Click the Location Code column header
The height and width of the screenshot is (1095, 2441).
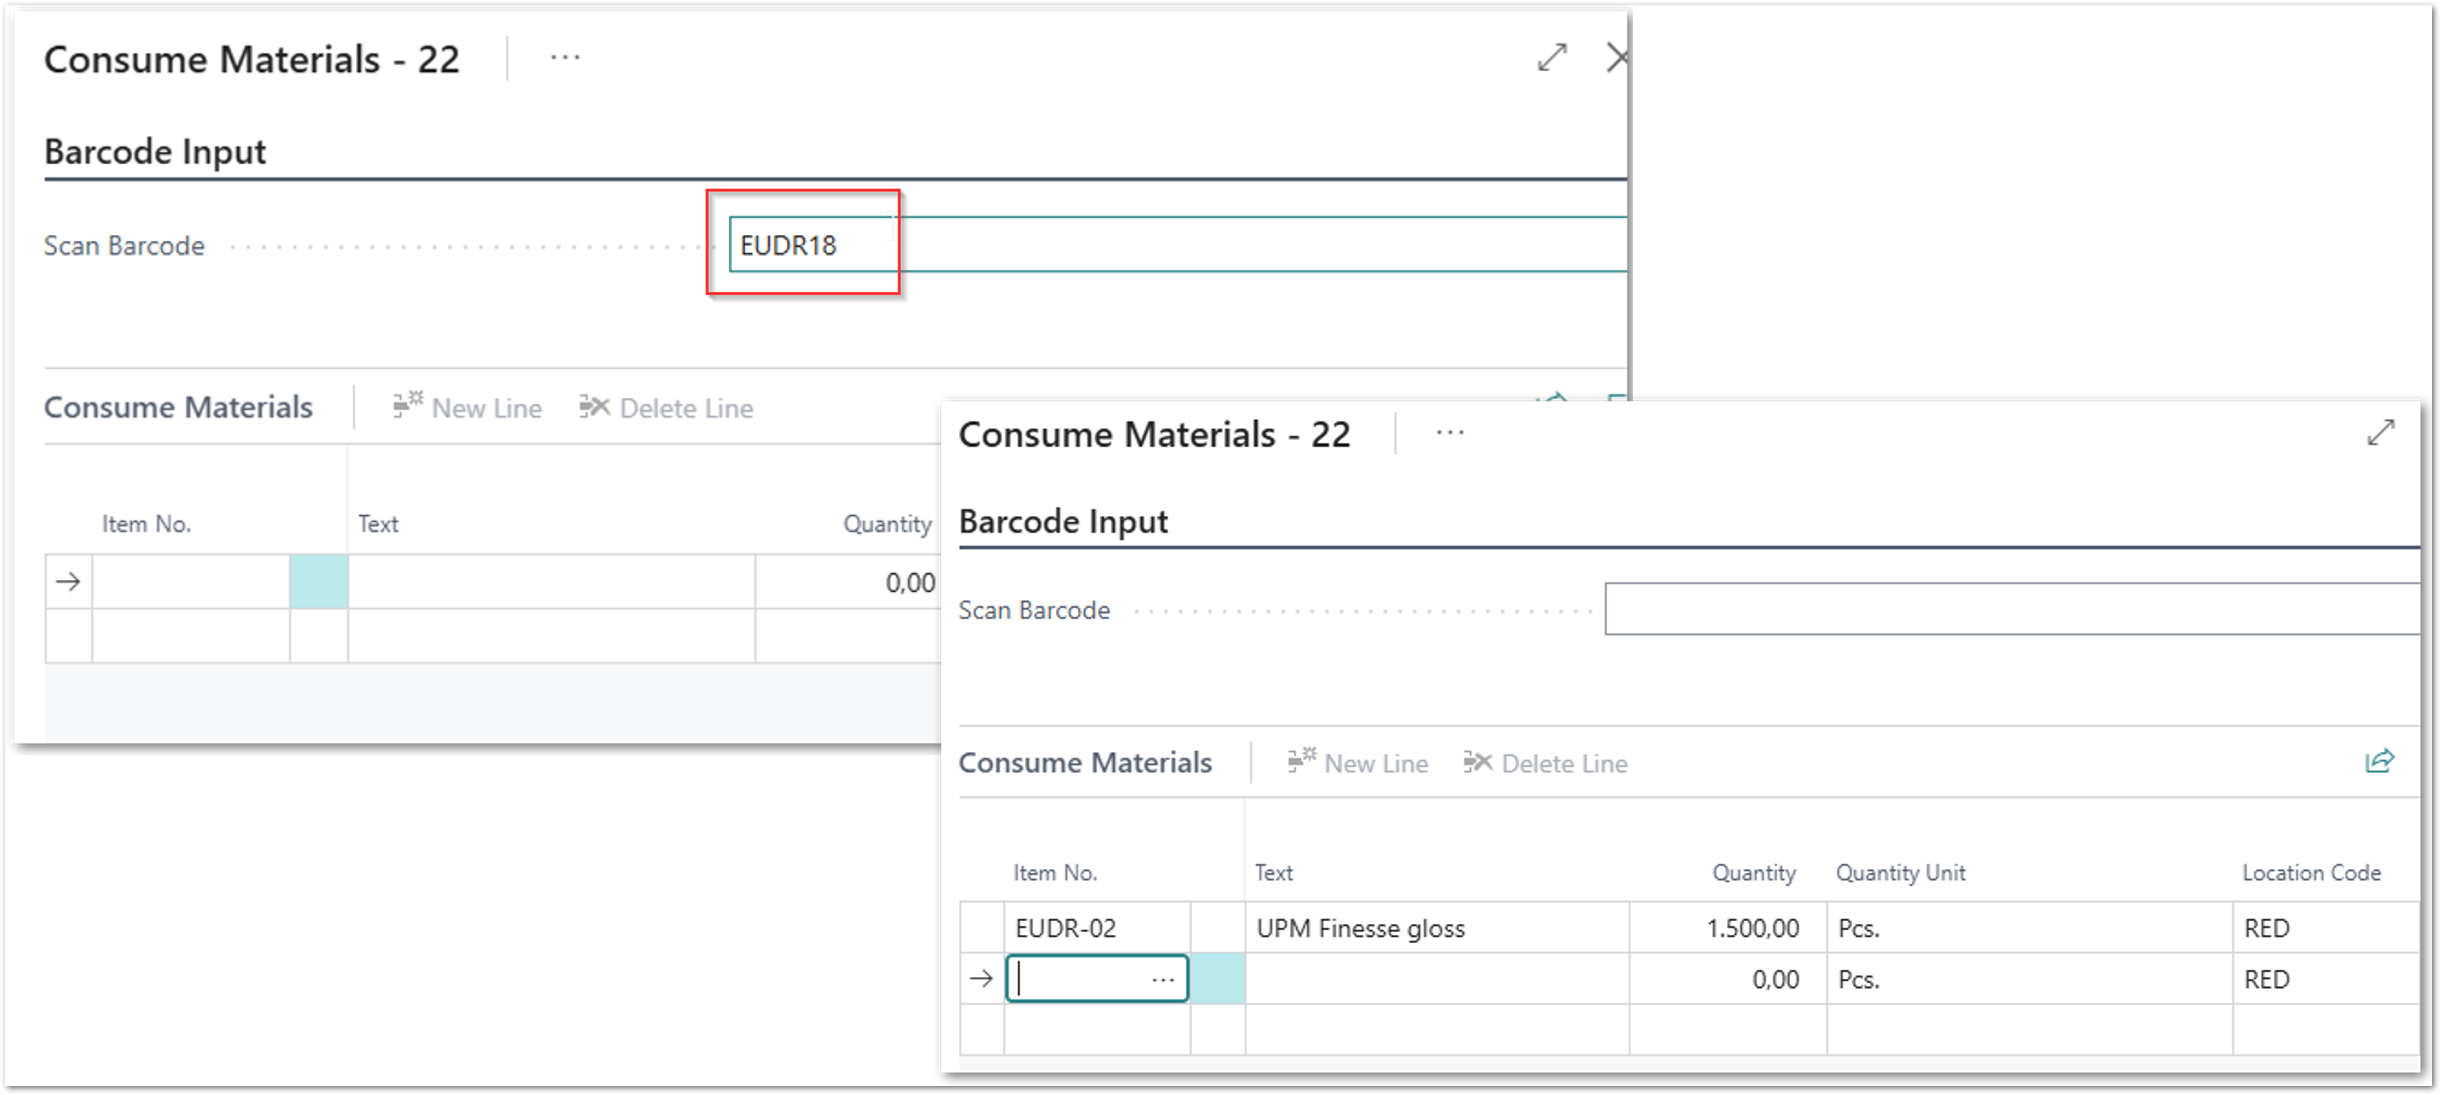tap(2310, 873)
